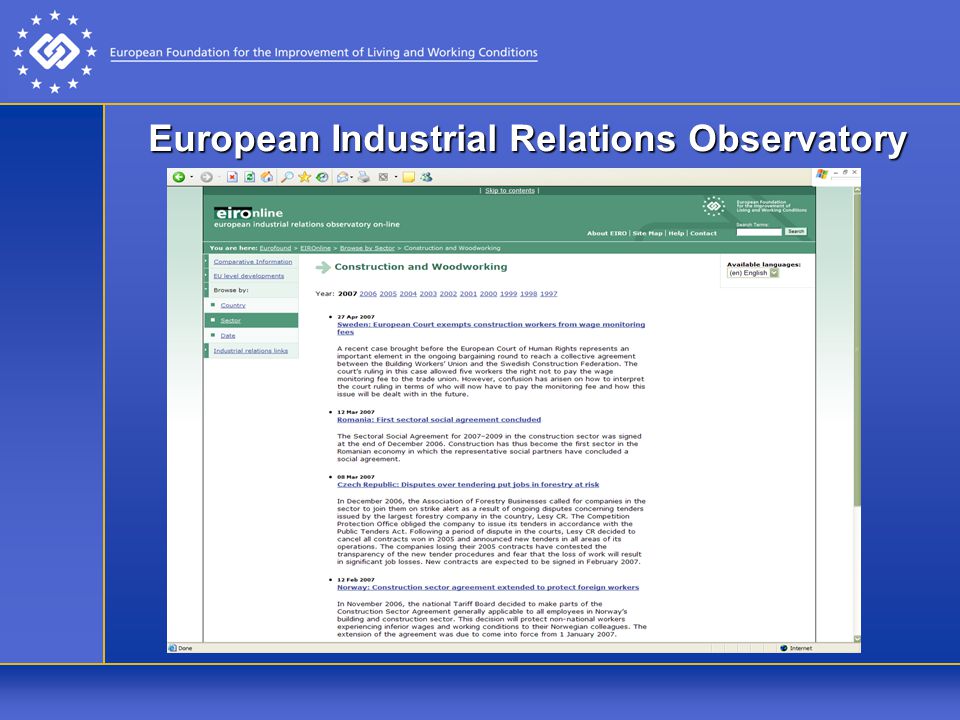The width and height of the screenshot is (960, 720).
Task: Show articles from year 2000
Action: pyautogui.click(x=489, y=294)
